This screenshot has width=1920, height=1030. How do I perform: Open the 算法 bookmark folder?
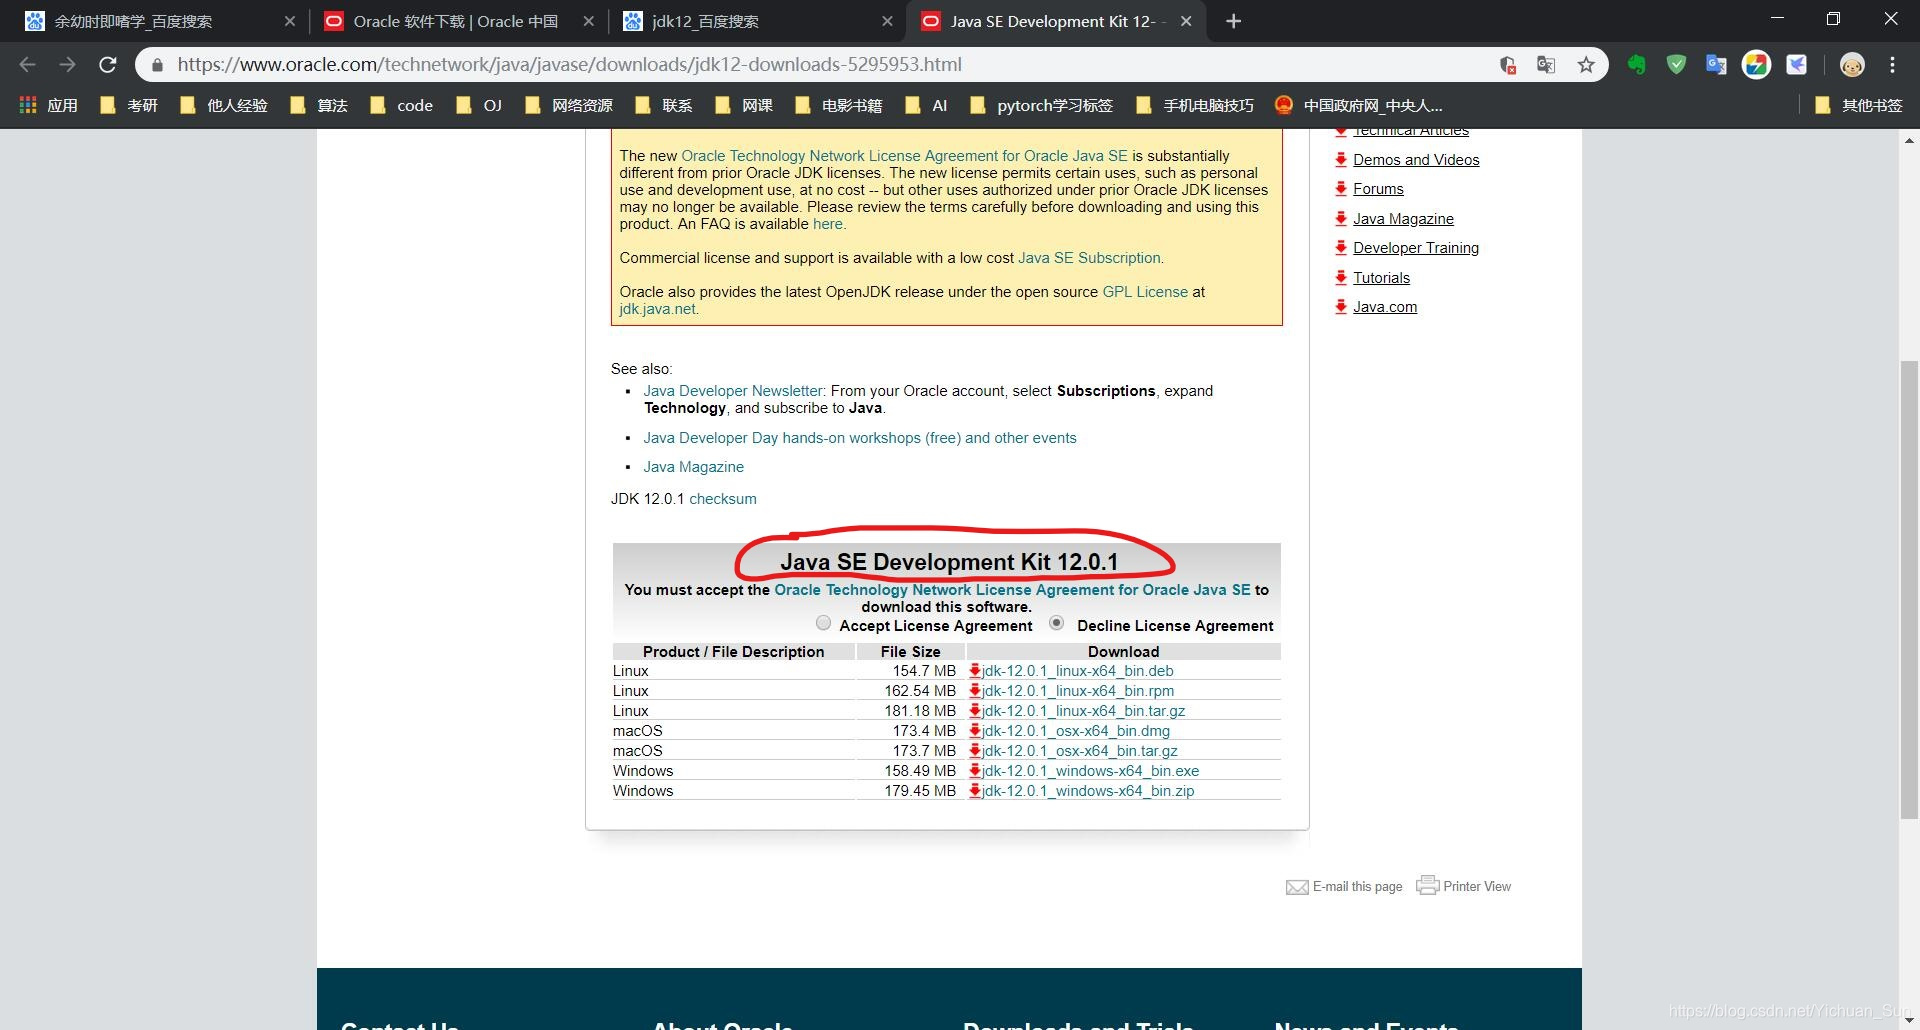point(319,105)
